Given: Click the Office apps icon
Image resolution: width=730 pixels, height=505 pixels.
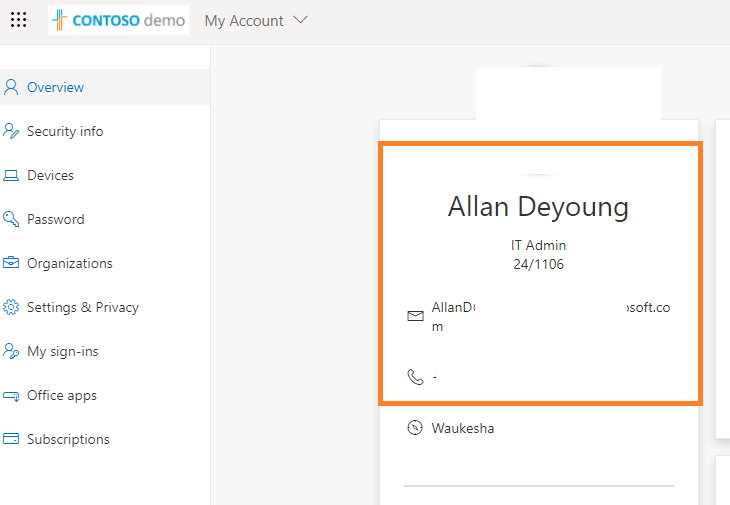Looking at the screenshot, I should [x=11, y=396].
